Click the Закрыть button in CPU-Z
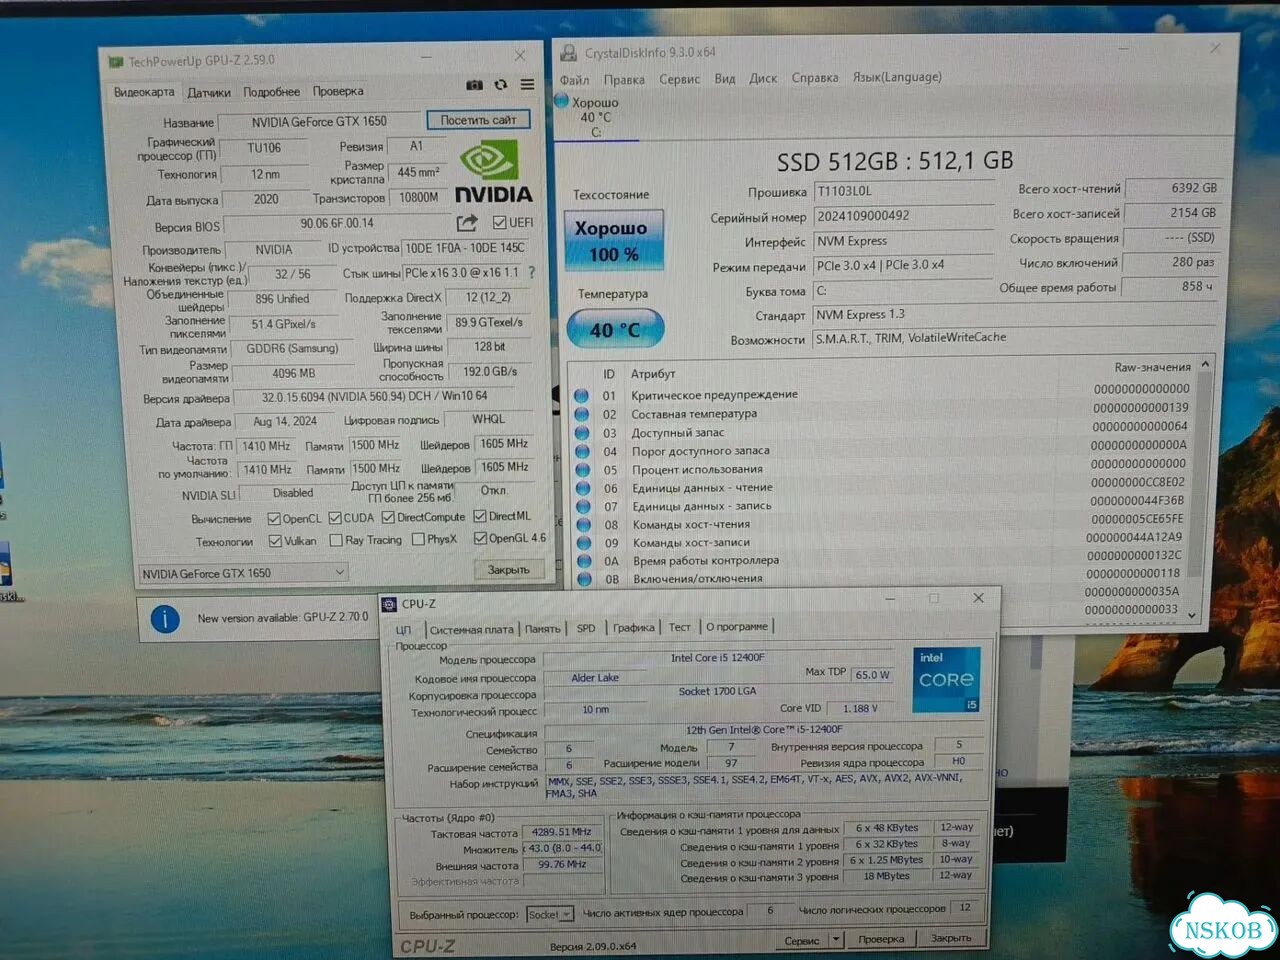The image size is (1280, 960). click(x=950, y=938)
